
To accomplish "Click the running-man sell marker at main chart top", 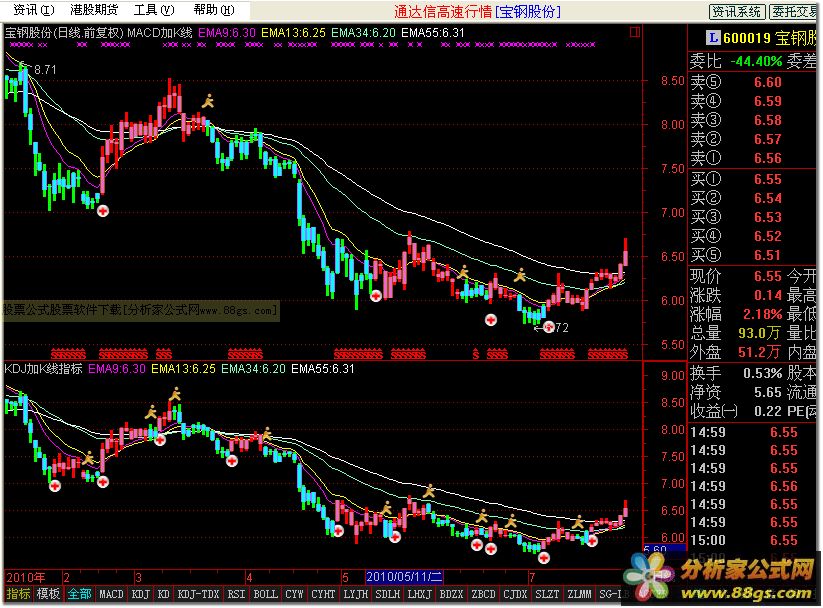I will pos(208,101).
